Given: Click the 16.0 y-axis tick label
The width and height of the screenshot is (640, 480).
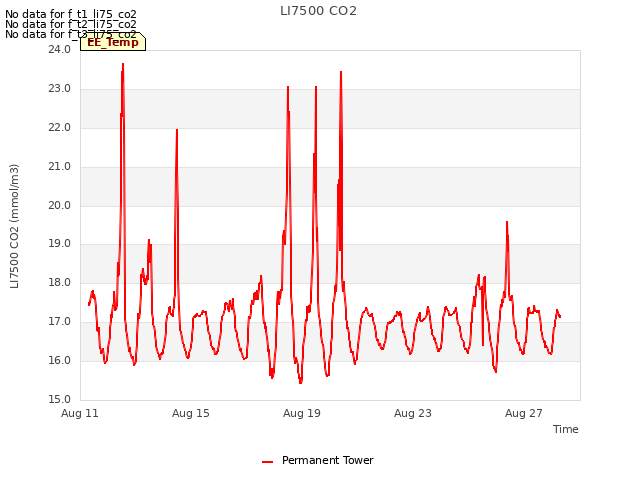Looking at the screenshot, I should (60, 360).
